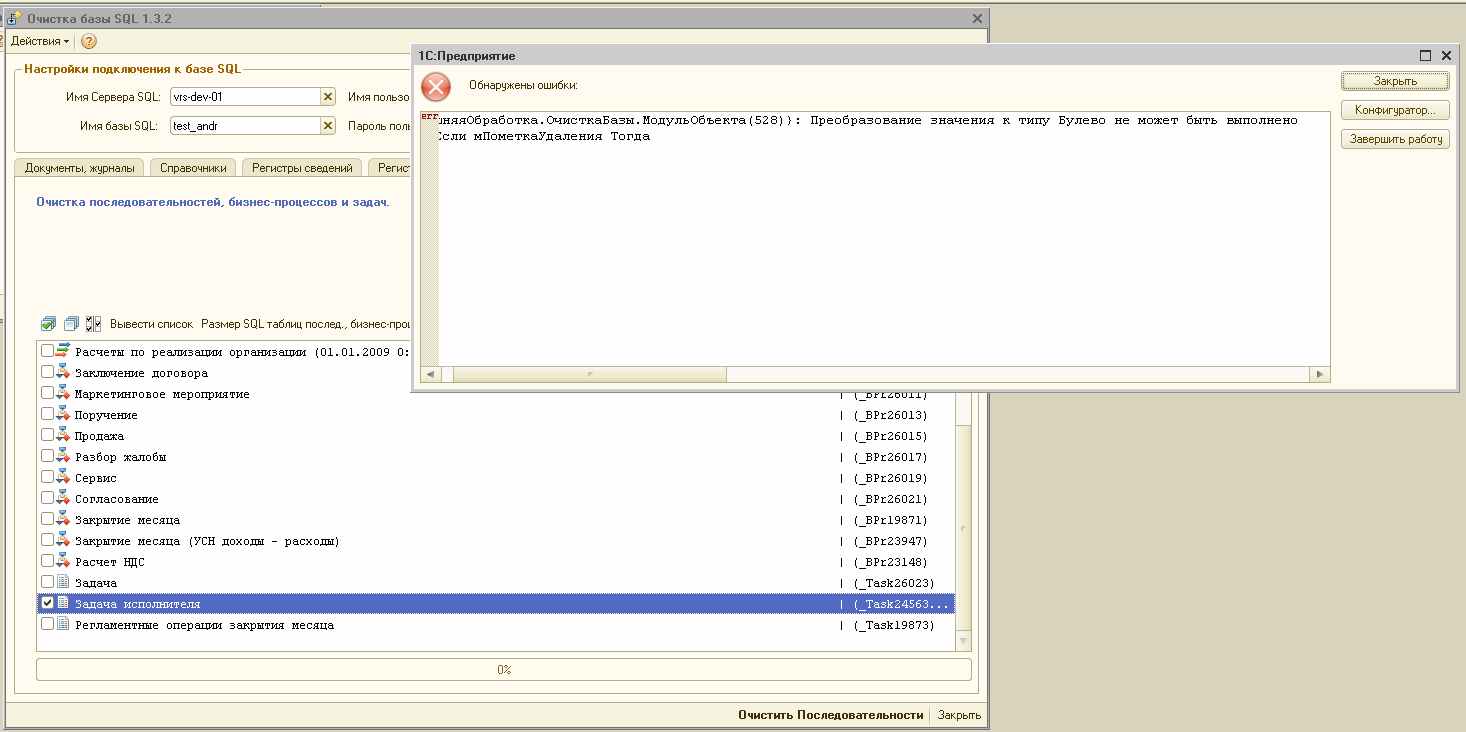Click the 0% progress bar
The height and width of the screenshot is (732, 1466).
504,669
